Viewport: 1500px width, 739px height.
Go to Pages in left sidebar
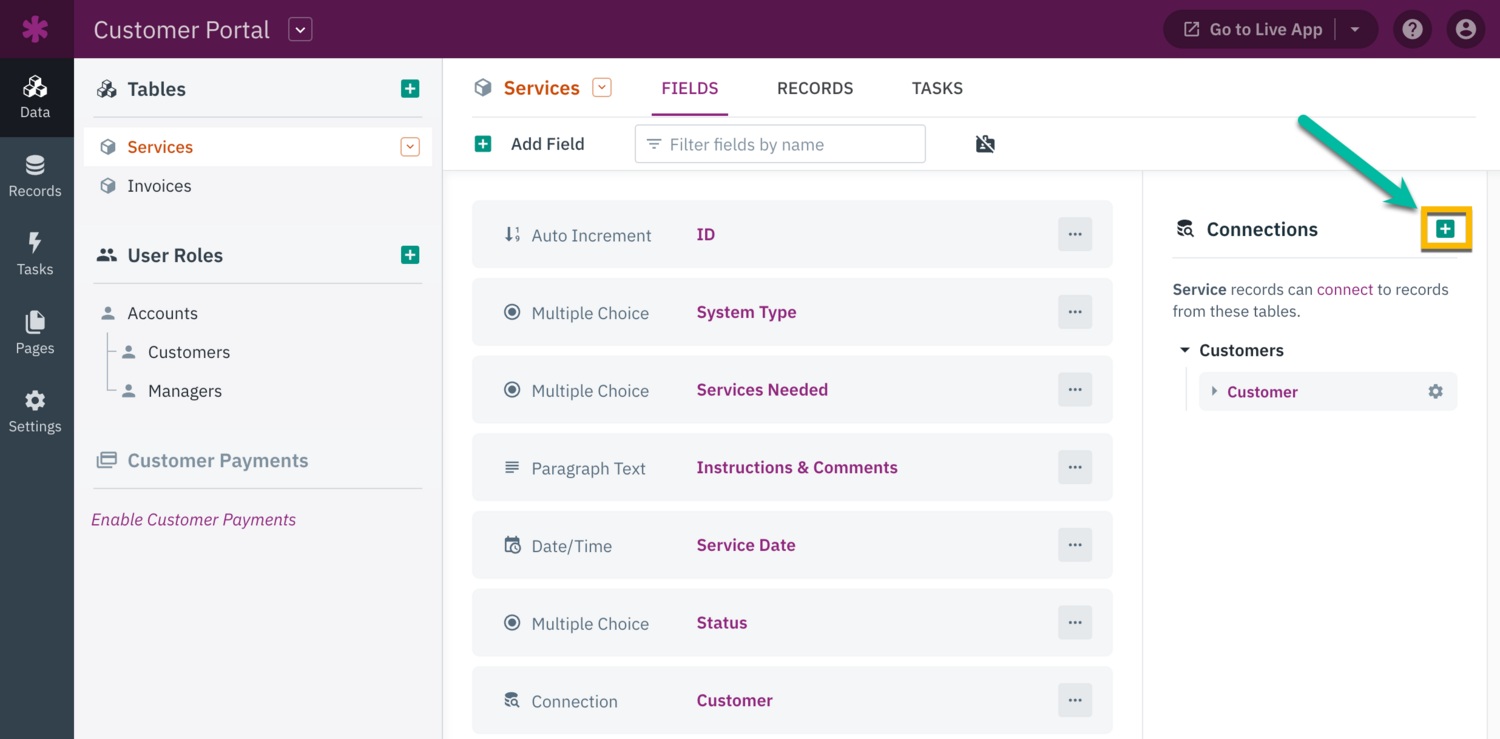(35, 333)
